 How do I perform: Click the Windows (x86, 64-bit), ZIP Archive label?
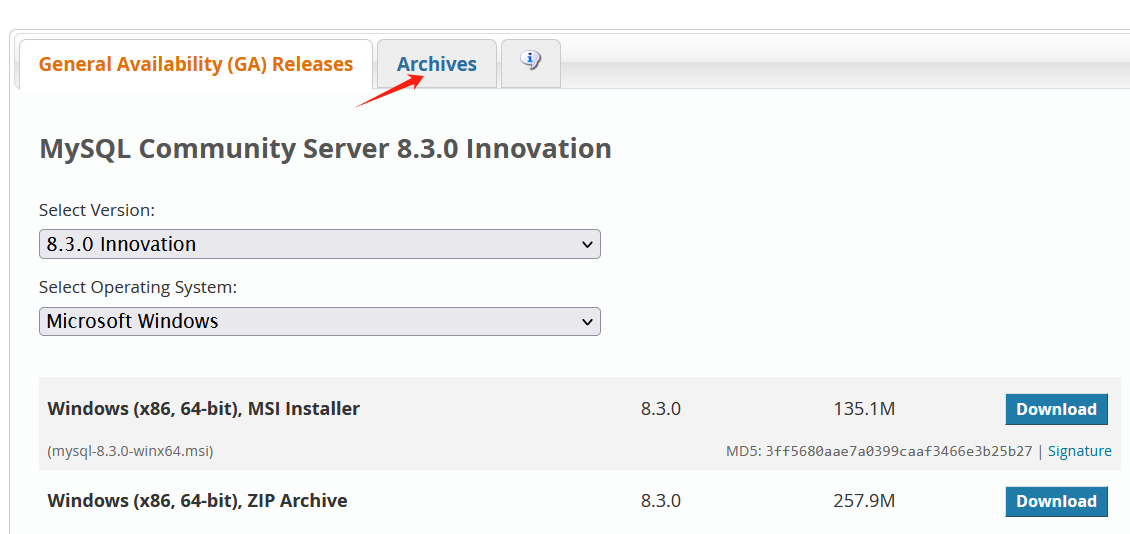click(x=197, y=500)
